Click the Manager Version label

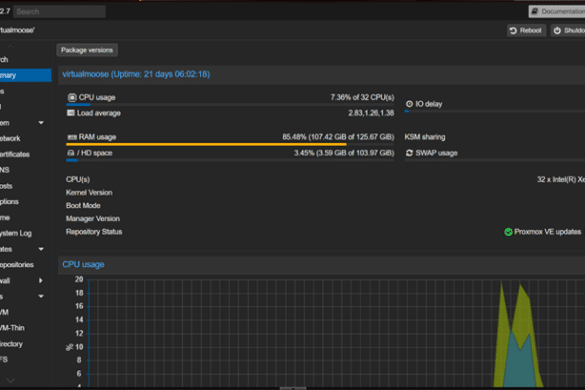click(x=93, y=219)
